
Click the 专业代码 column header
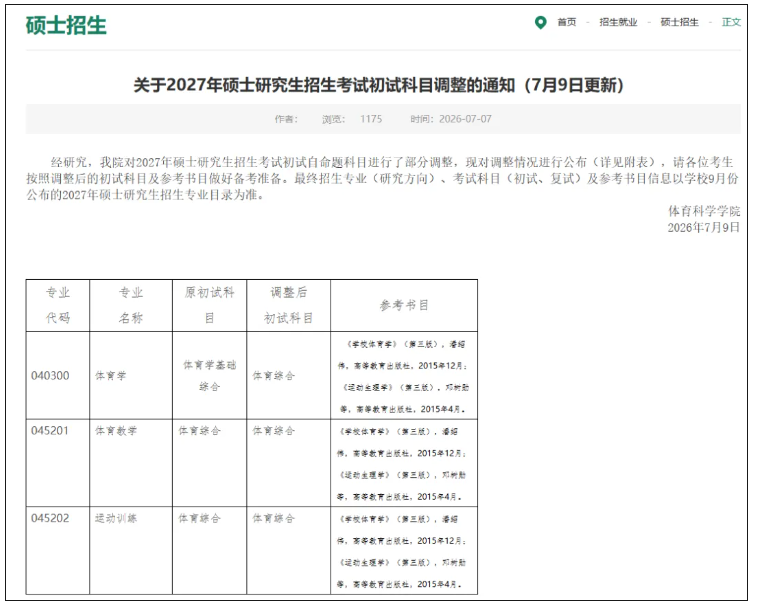(58, 305)
